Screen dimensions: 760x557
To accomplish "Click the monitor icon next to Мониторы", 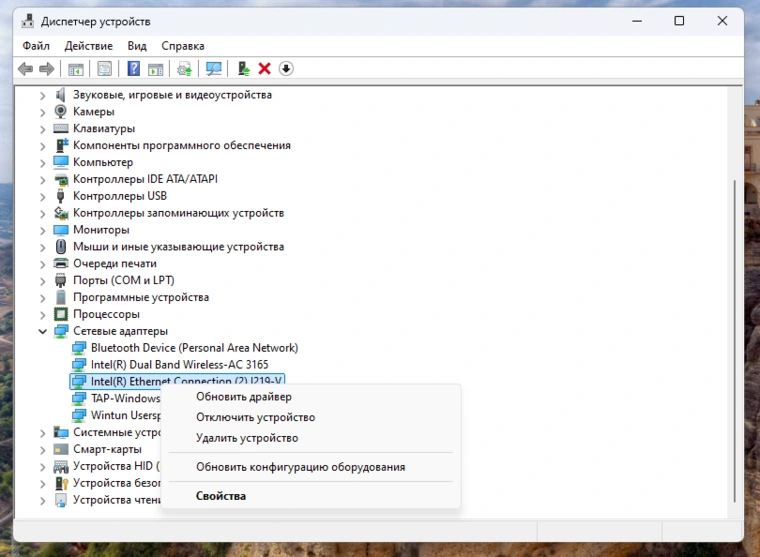I will coord(61,230).
